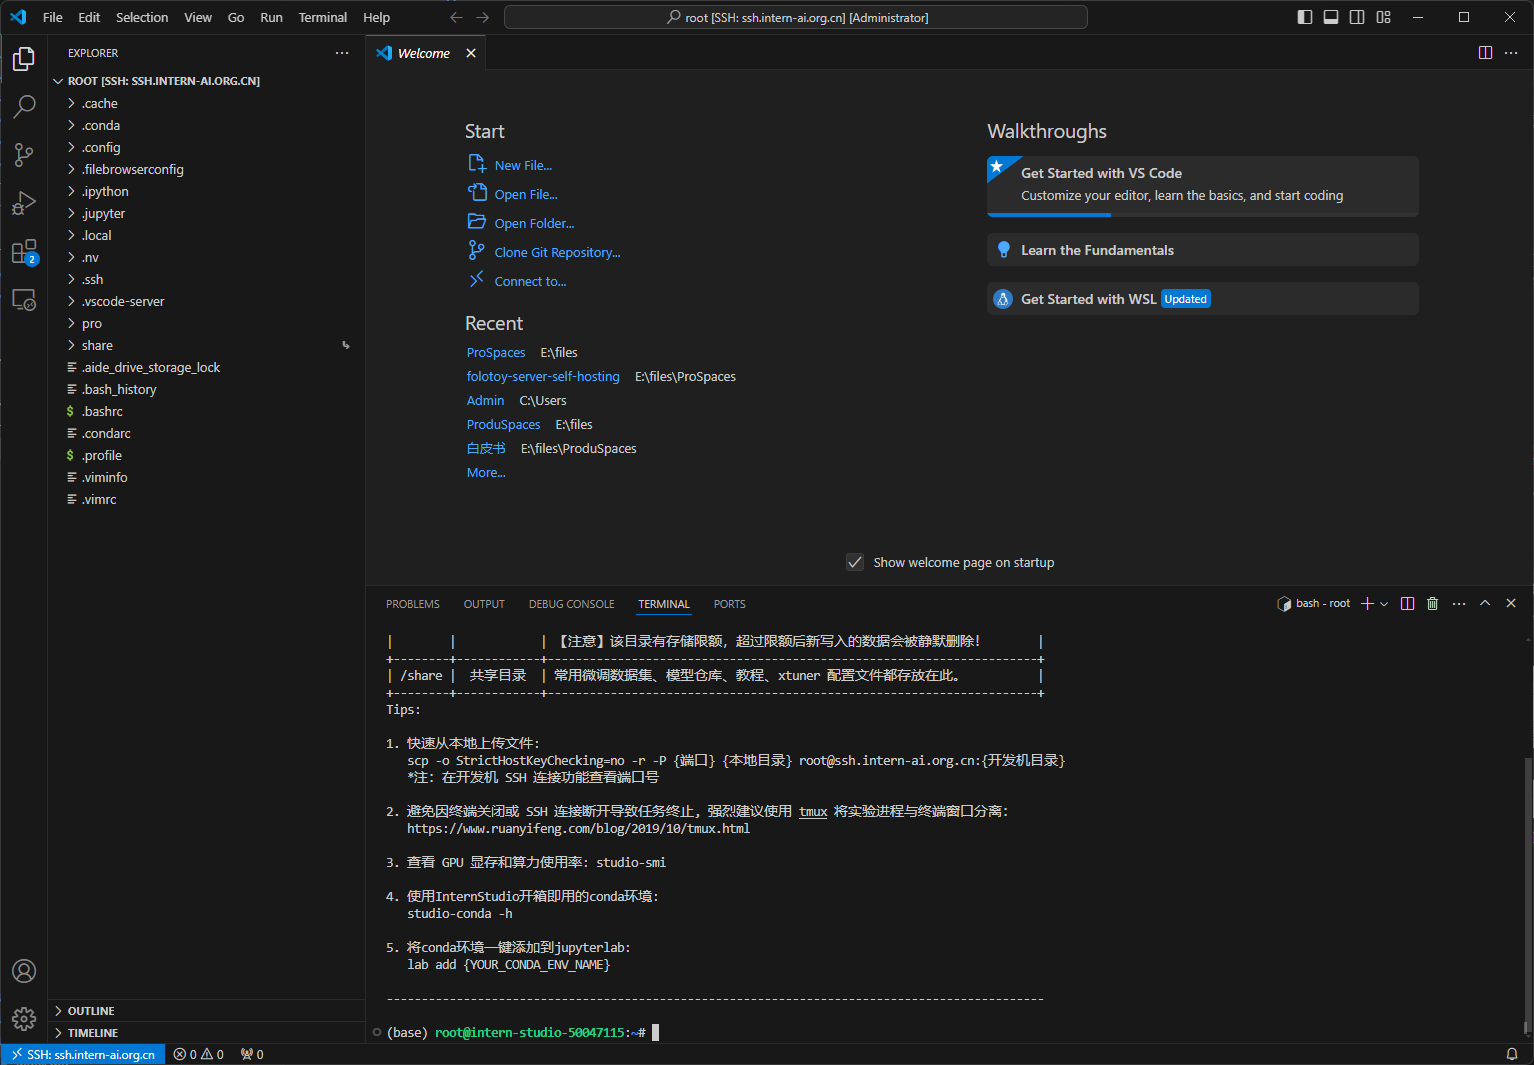
Task: Click the Explorer views and more actions ellipsis
Action: (x=342, y=53)
